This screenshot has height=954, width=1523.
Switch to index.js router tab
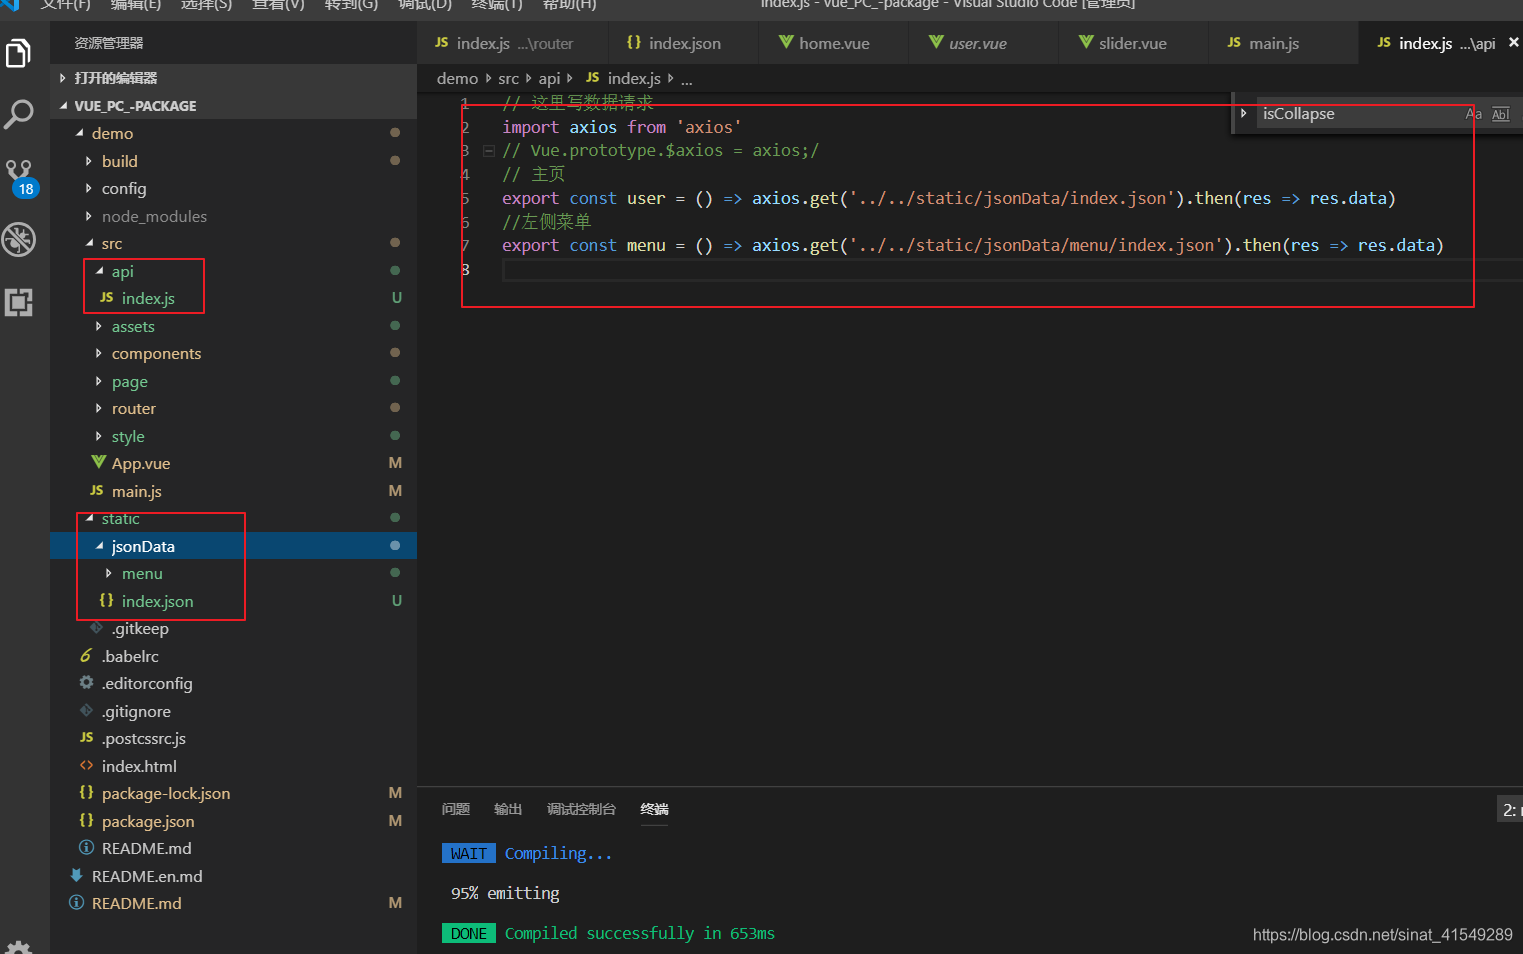click(x=513, y=43)
